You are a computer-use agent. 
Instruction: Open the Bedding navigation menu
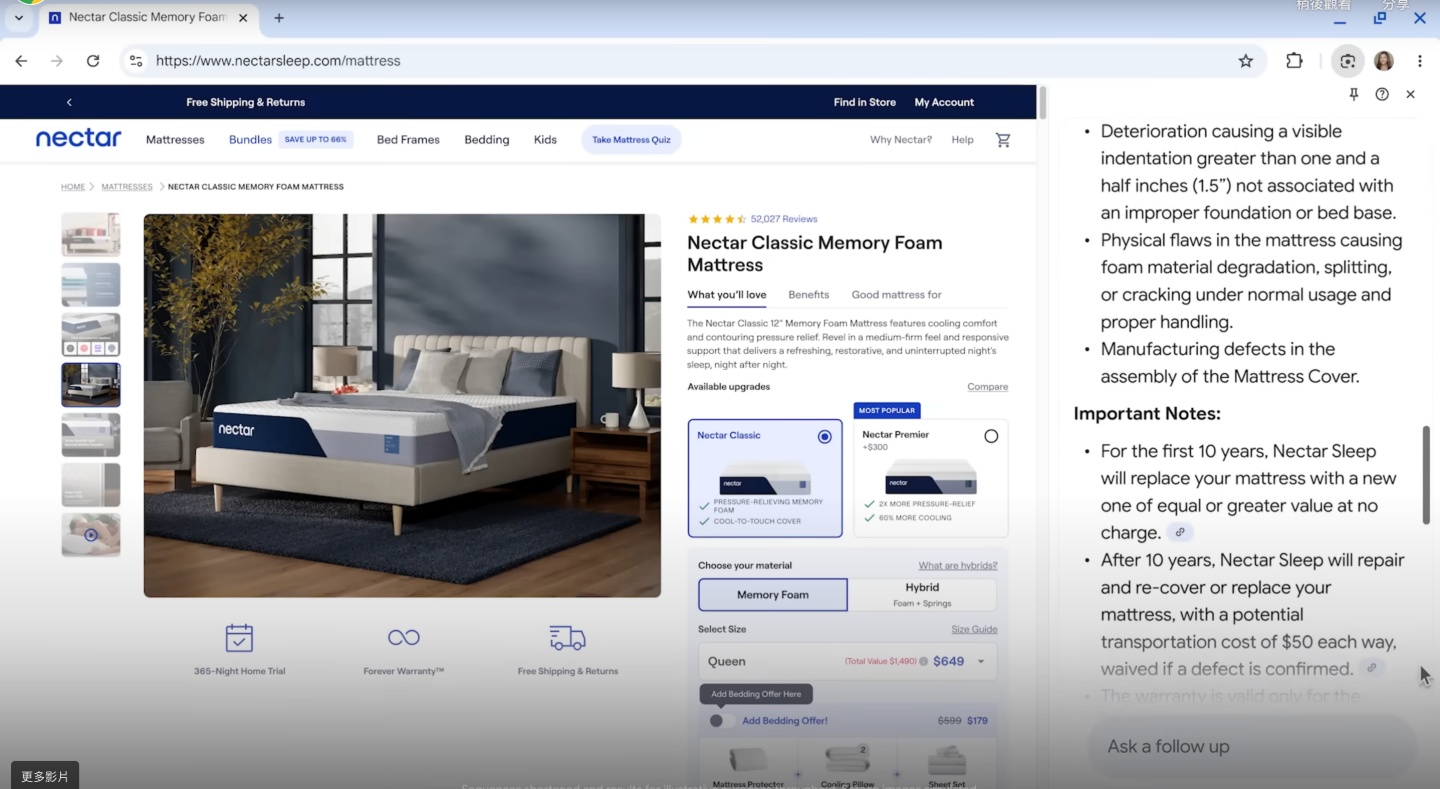487,140
